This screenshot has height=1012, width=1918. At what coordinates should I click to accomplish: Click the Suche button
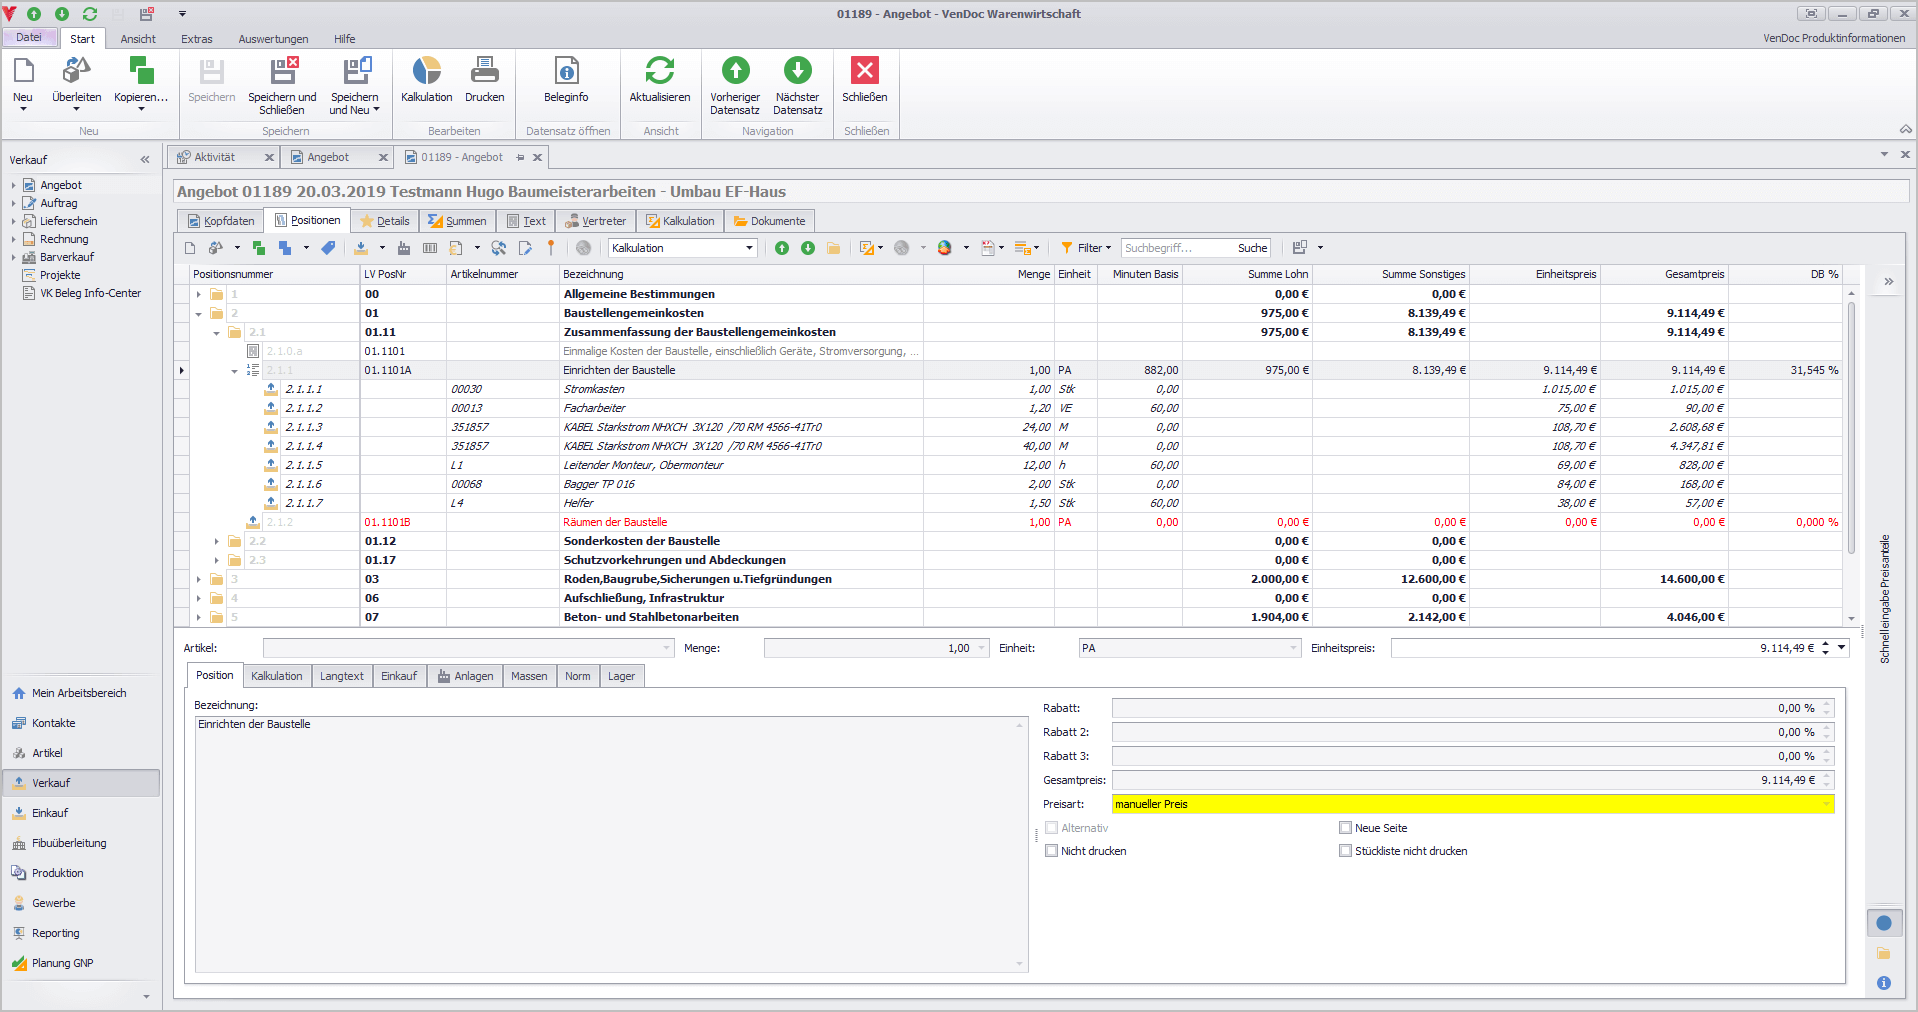tap(1252, 248)
